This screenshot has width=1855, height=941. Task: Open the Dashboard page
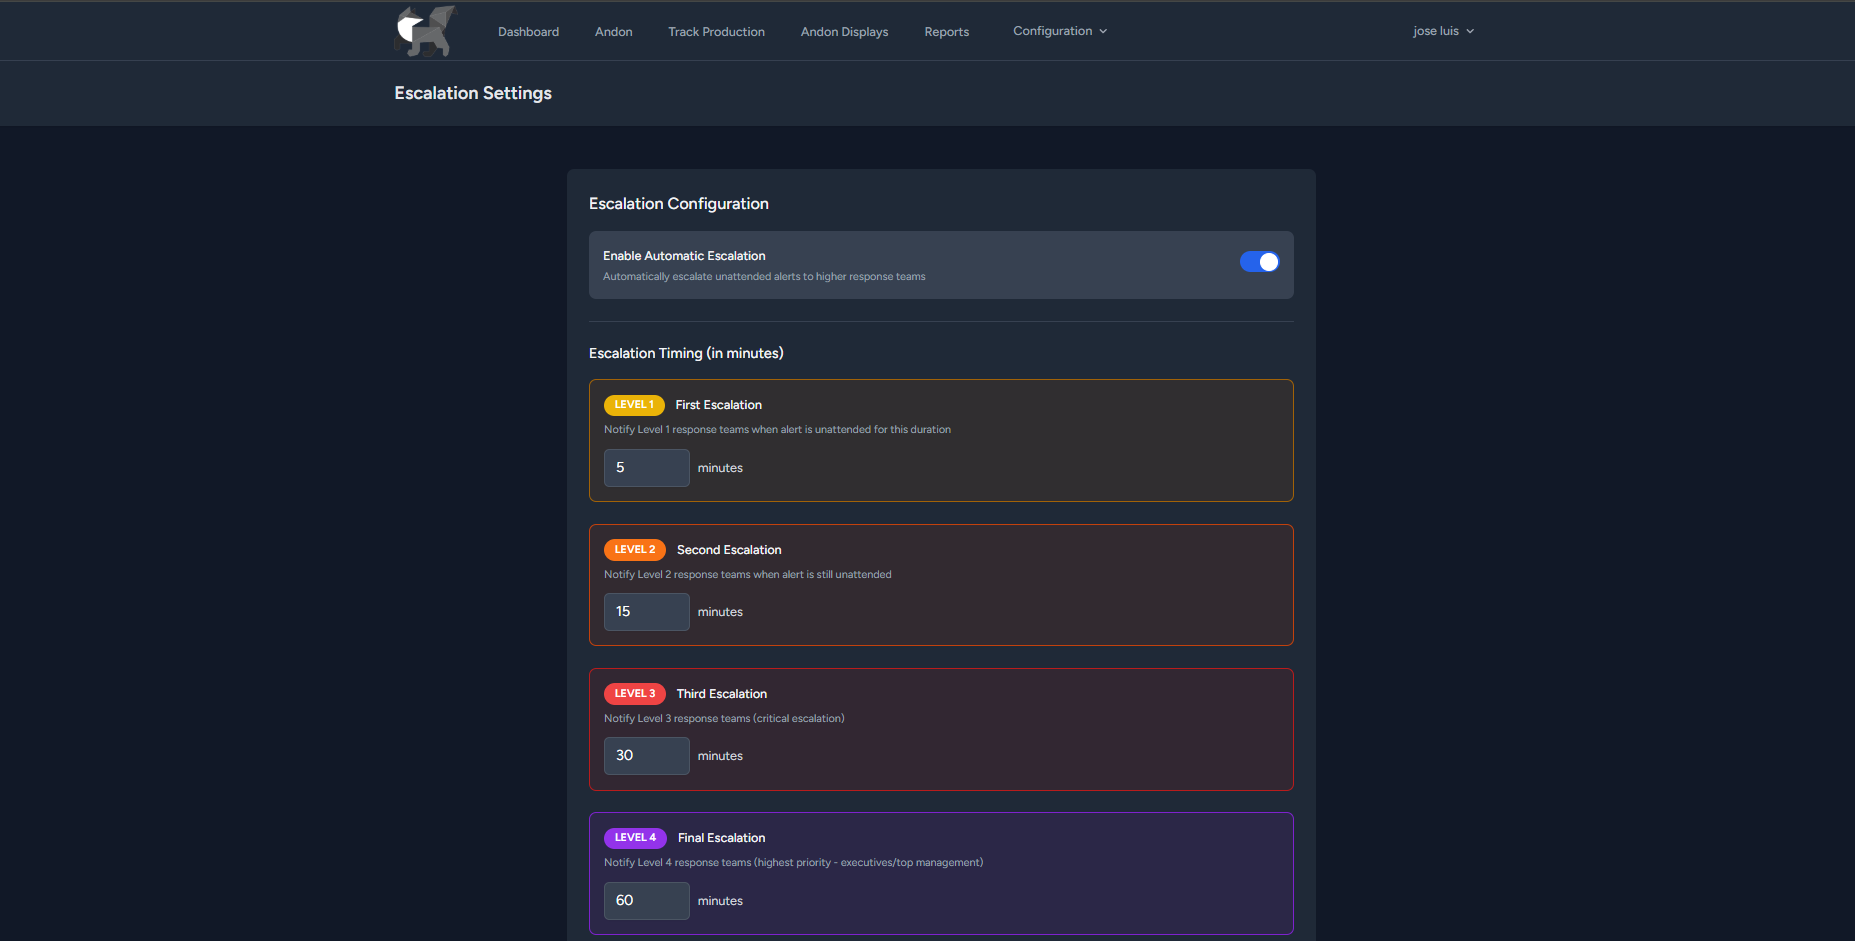pos(528,32)
